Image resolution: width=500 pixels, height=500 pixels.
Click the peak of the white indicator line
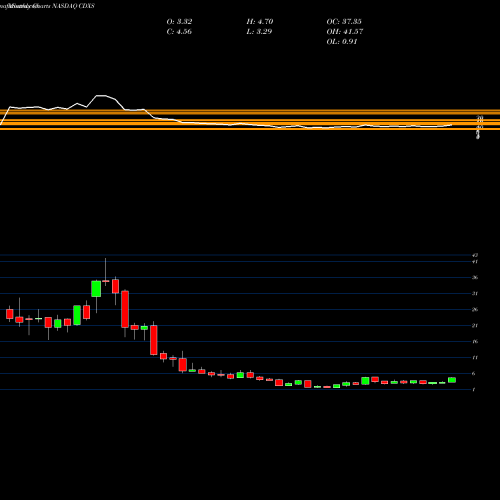click(102, 96)
